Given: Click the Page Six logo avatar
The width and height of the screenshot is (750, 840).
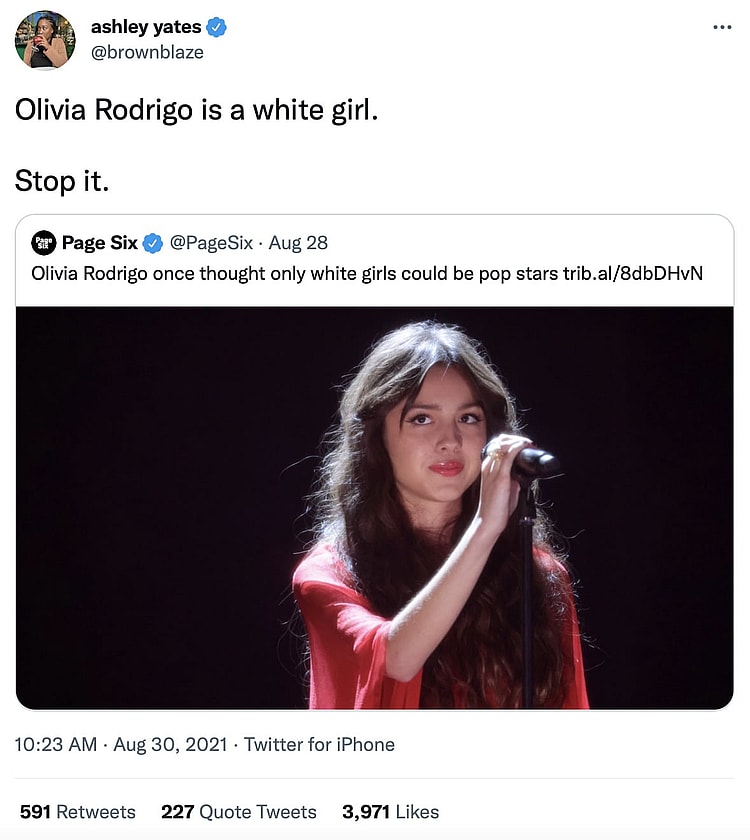Looking at the screenshot, I should pyautogui.click(x=43, y=243).
